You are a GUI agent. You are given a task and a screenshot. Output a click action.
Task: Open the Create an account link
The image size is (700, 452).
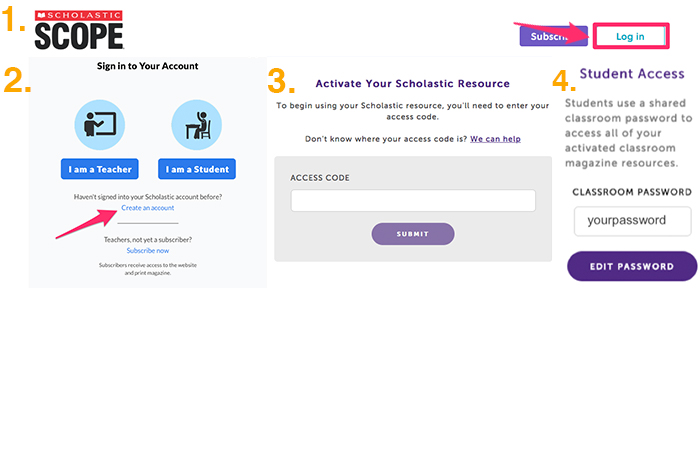(x=148, y=208)
